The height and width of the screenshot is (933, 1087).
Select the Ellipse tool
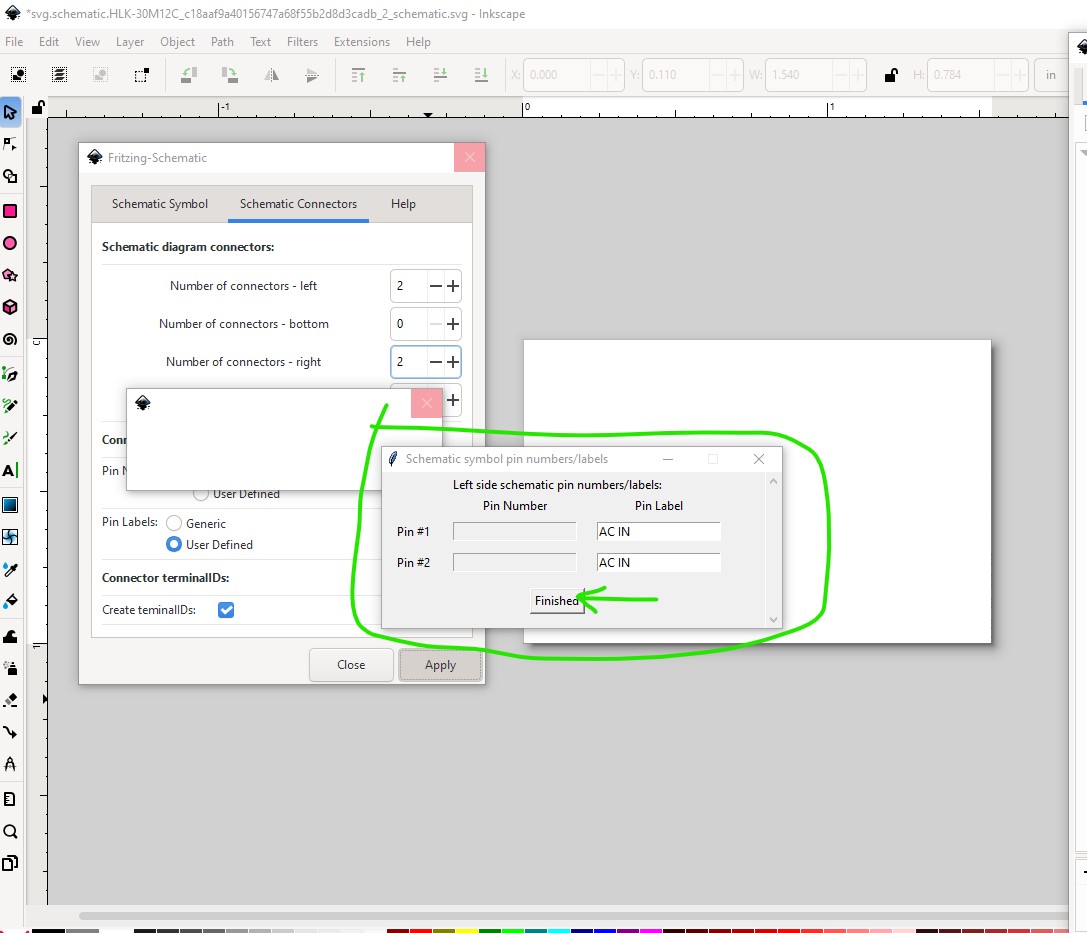coord(10,243)
